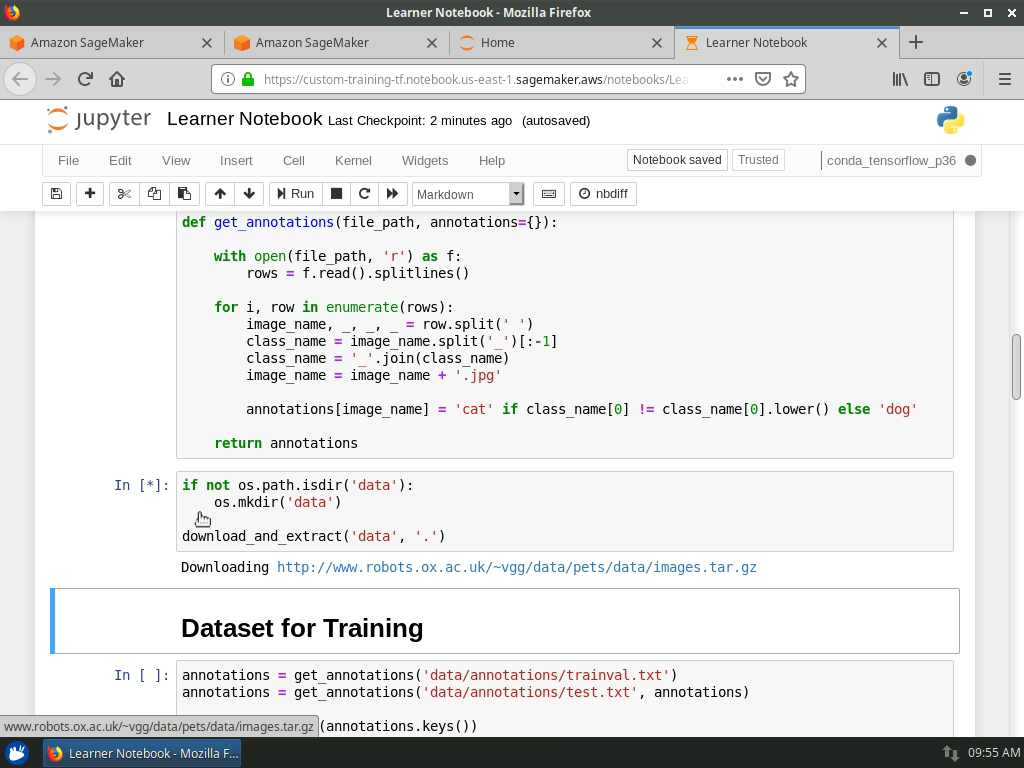
Task: Open the Markdown cell type dropdown
Action: click(467, 194)
